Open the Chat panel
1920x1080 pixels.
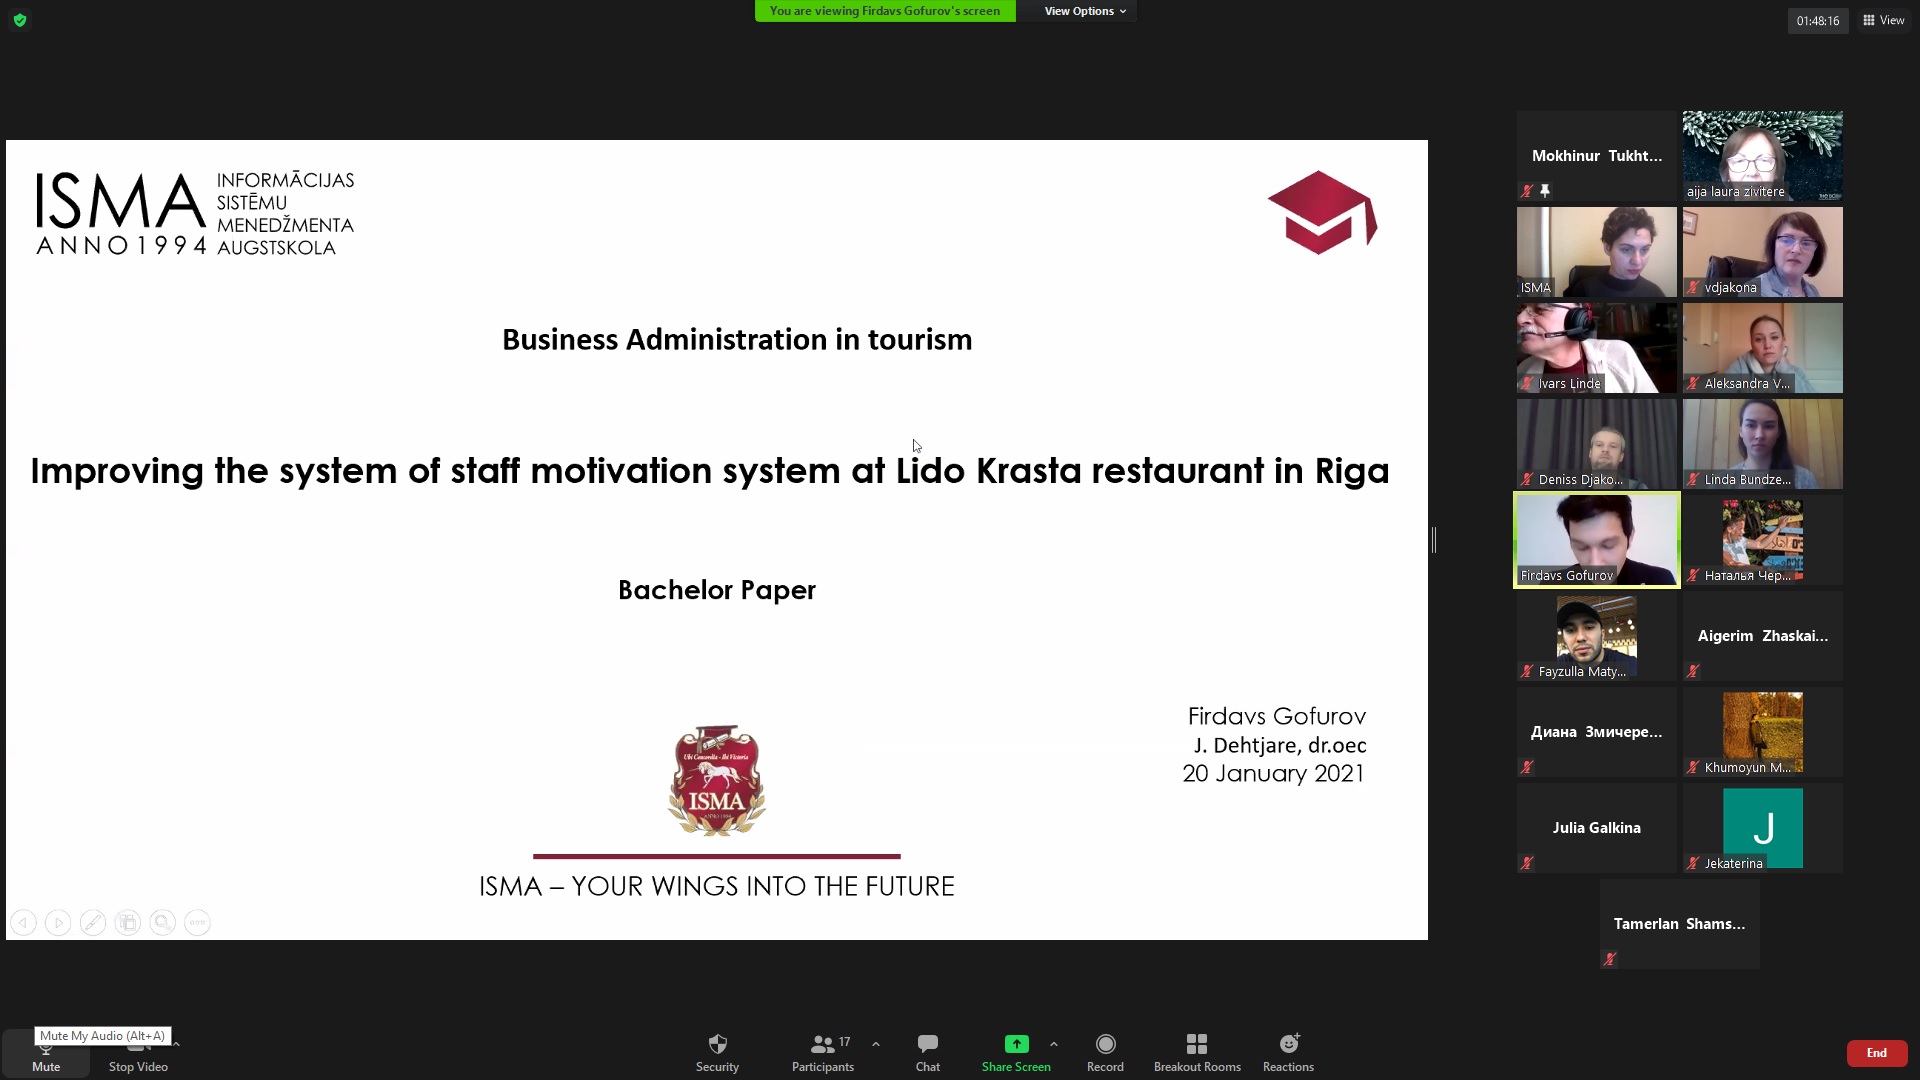point(928,1053)
